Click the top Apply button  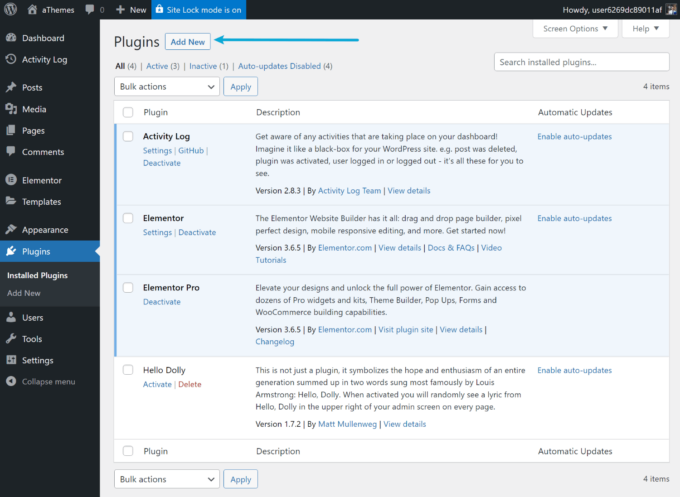click(x=241, y=86)
